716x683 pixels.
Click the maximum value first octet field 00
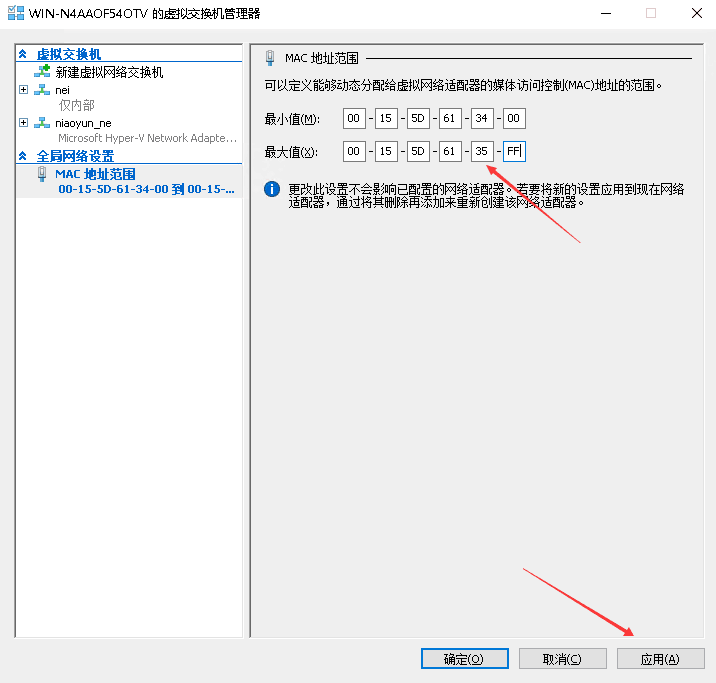point(354,151)
